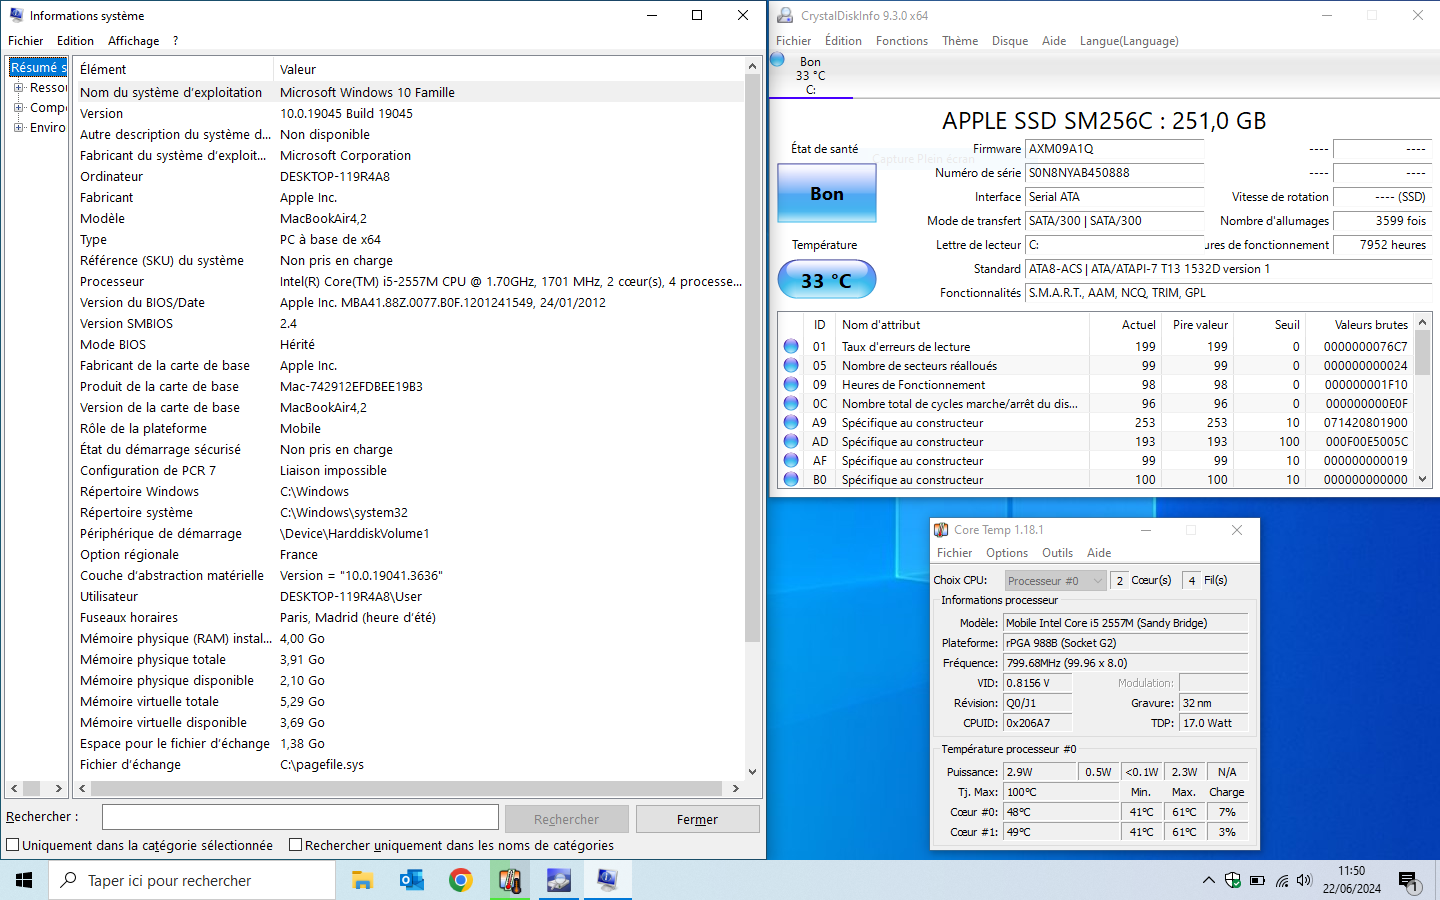The width and height of the screenshot is (1440, 900).
Task: Switch to System Information taskbar icon
Action: click(x=607, y=880)
